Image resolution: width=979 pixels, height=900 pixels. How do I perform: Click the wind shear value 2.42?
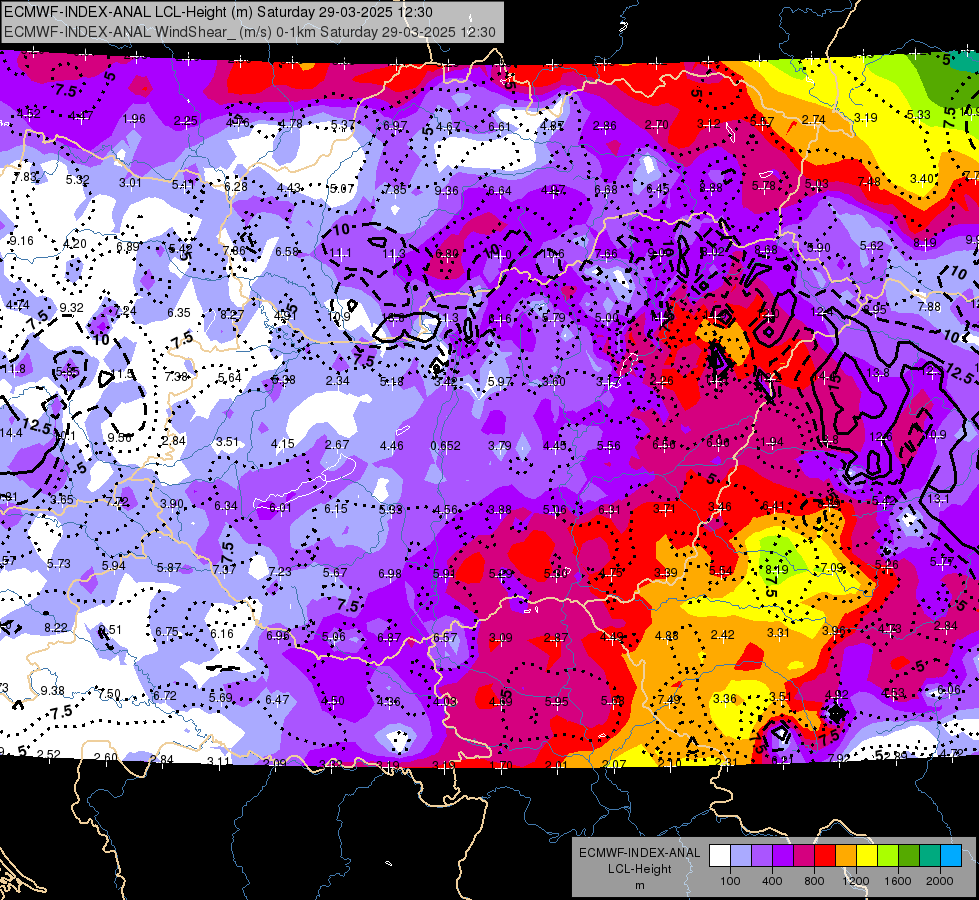722,635
